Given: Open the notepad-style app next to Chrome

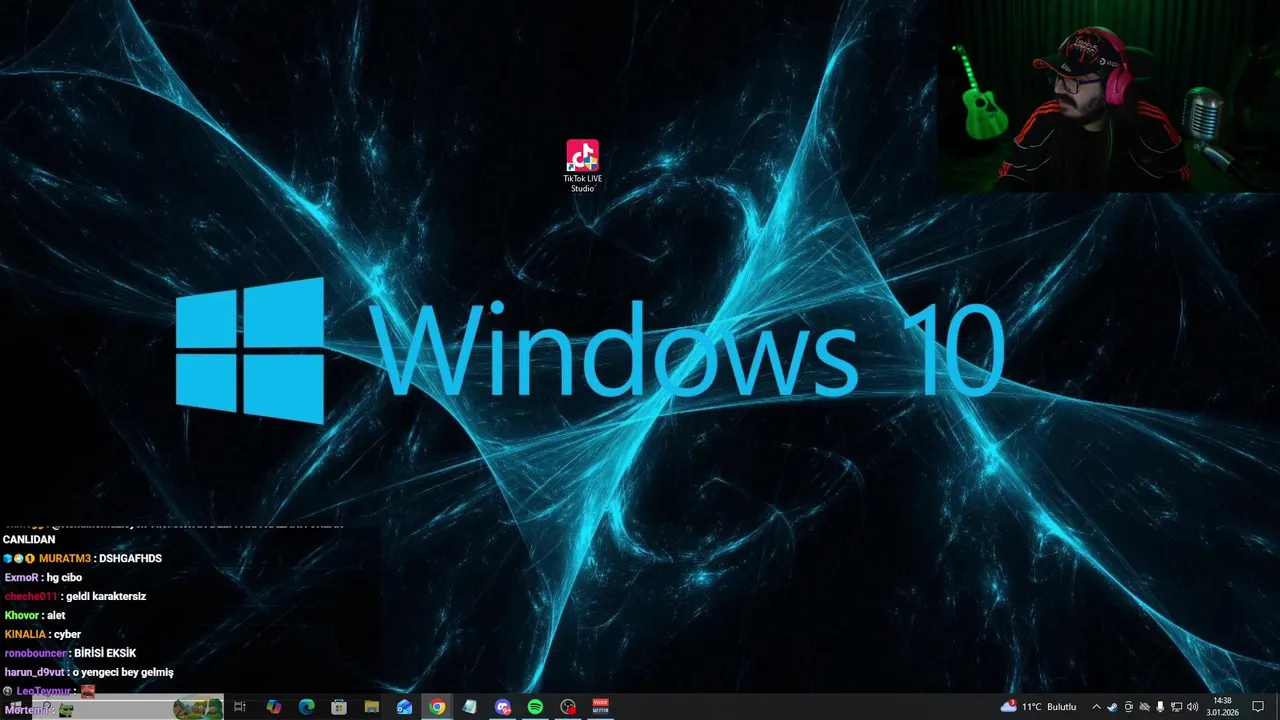Looking at the screenshot, I should pyautogui.click(x=469, y=707).
